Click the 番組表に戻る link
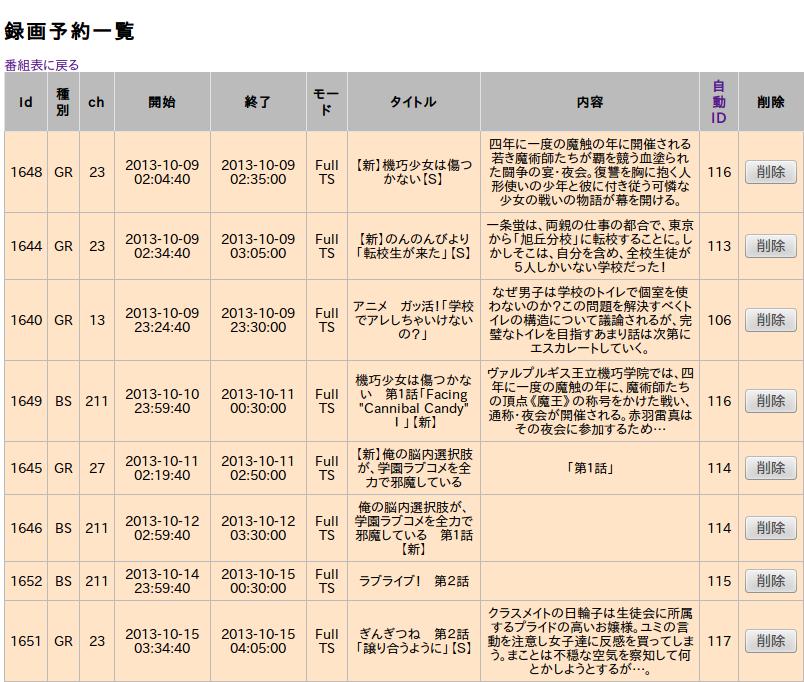The image size is (804, 682). (x=41, y=65)
